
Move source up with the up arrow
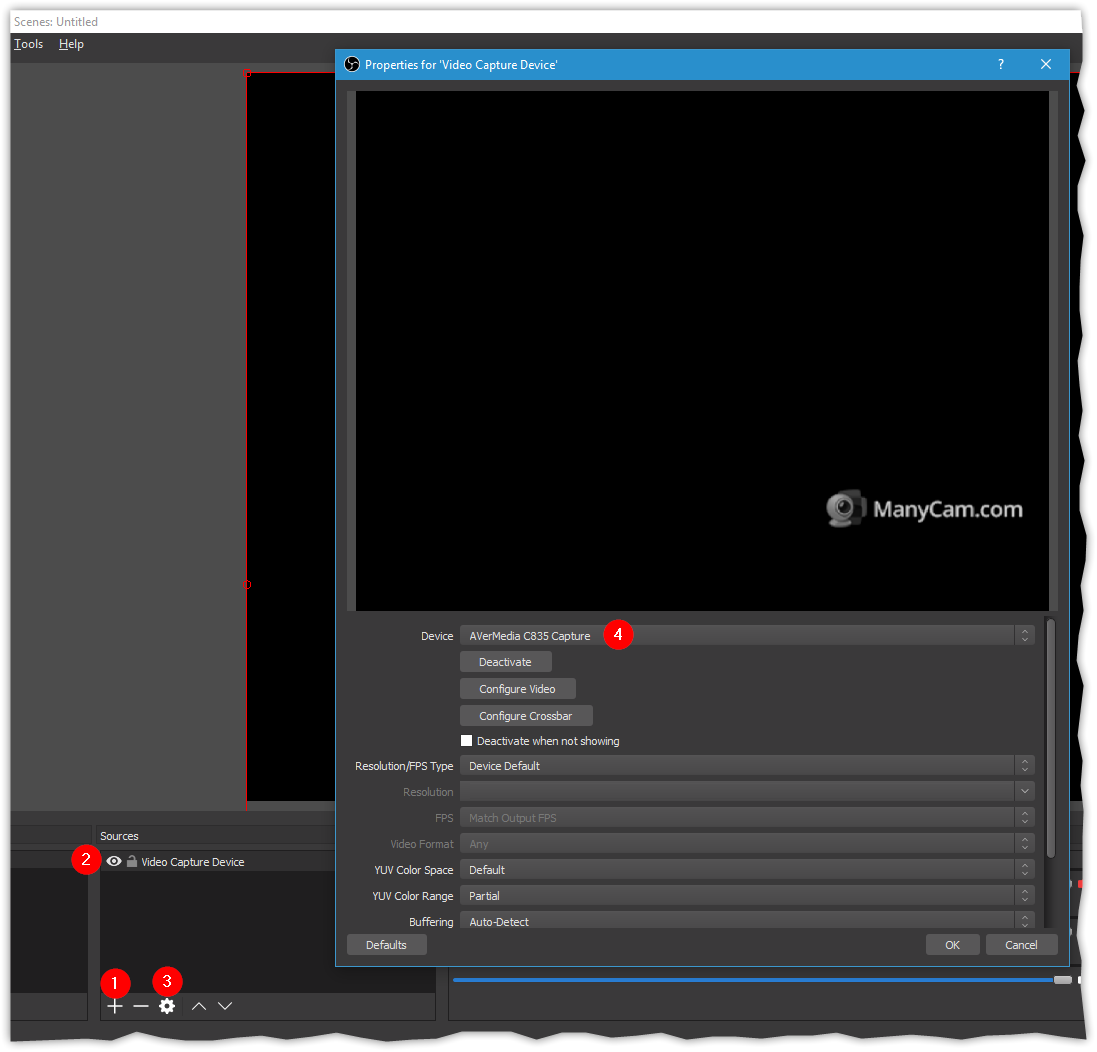pyautogui.click(x=199, y=1006)
